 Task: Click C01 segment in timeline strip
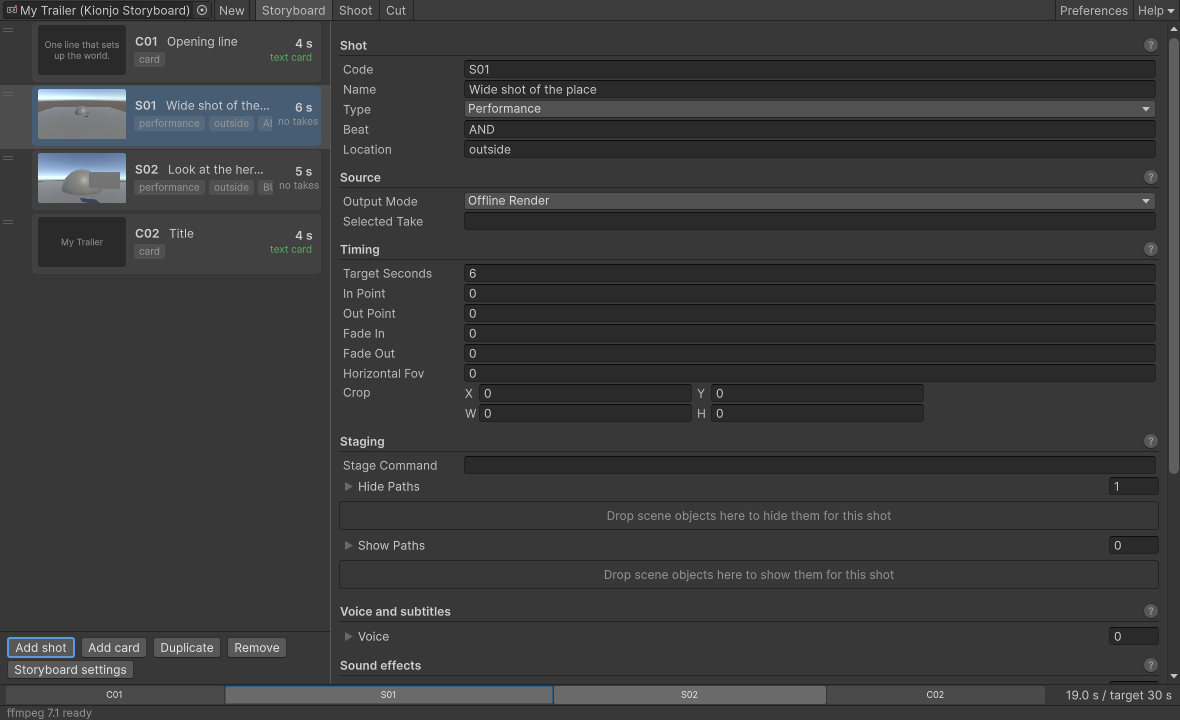point(114,694)
